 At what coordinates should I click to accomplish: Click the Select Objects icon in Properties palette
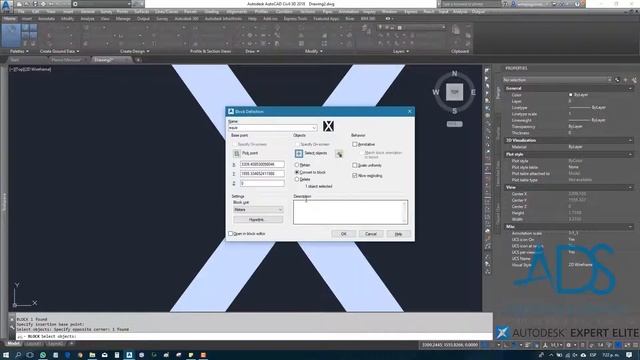(625, 80)
